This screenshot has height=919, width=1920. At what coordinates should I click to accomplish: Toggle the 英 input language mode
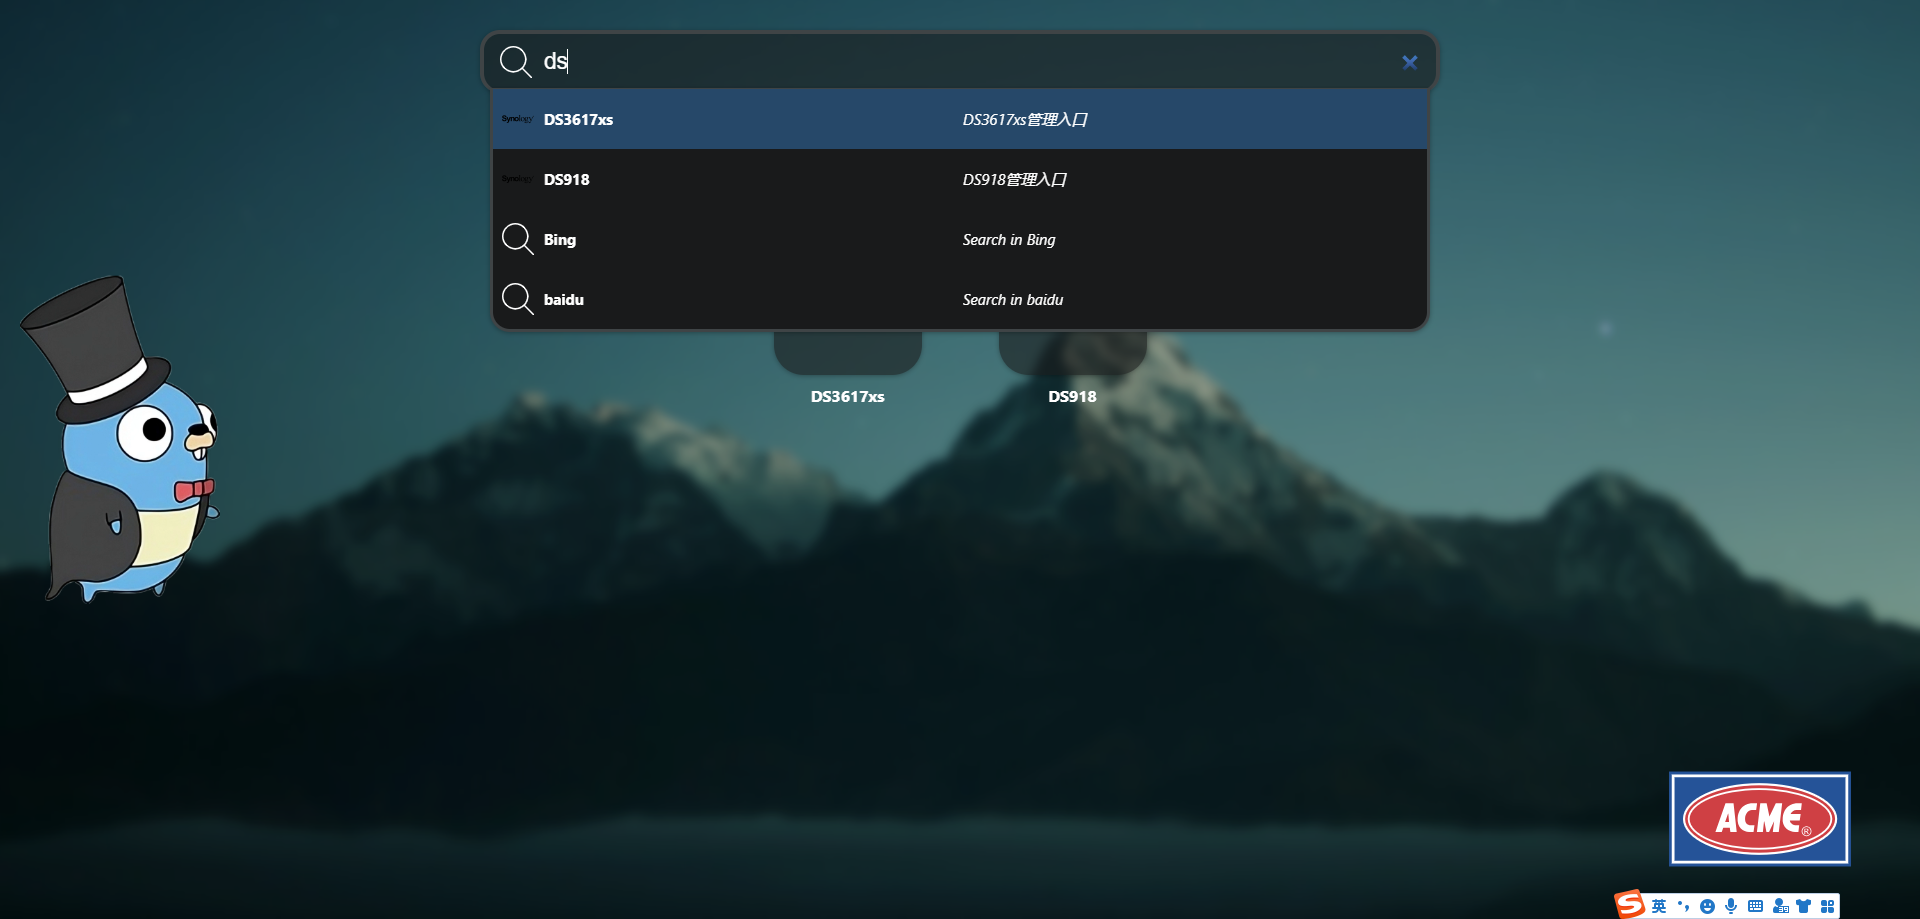[1659, 906]
